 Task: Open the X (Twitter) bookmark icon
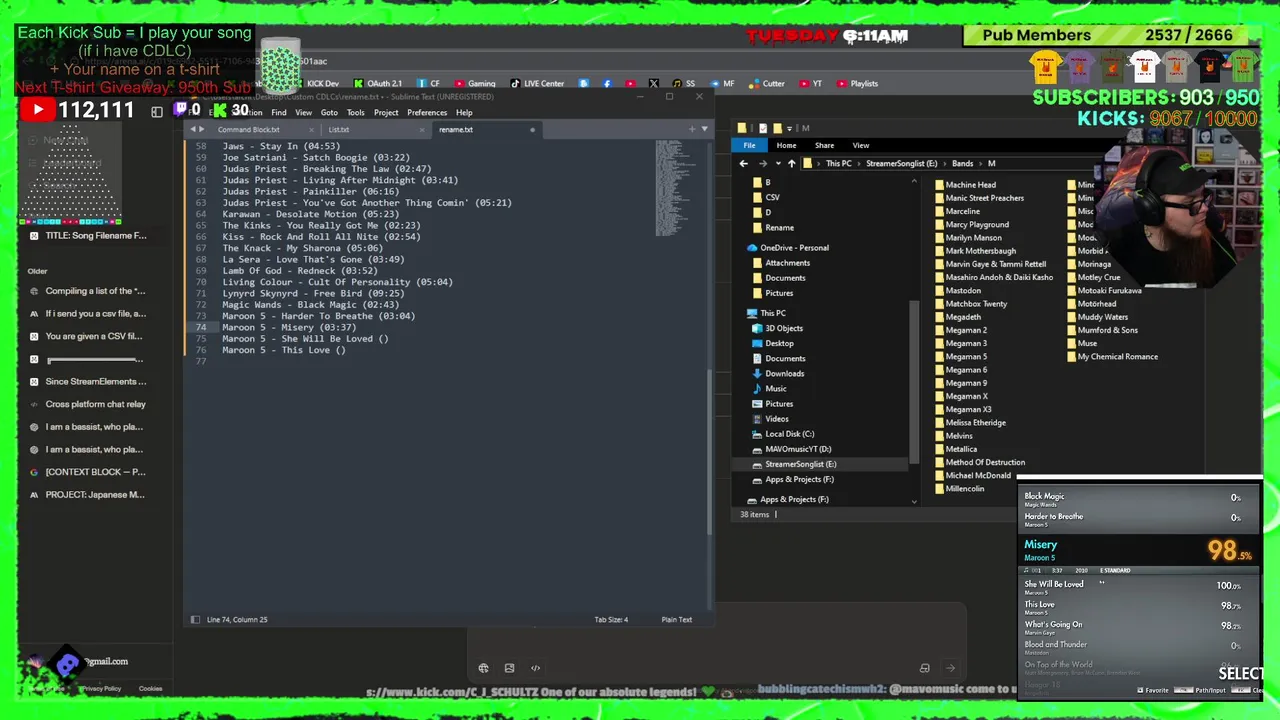(x=654, y=84)
